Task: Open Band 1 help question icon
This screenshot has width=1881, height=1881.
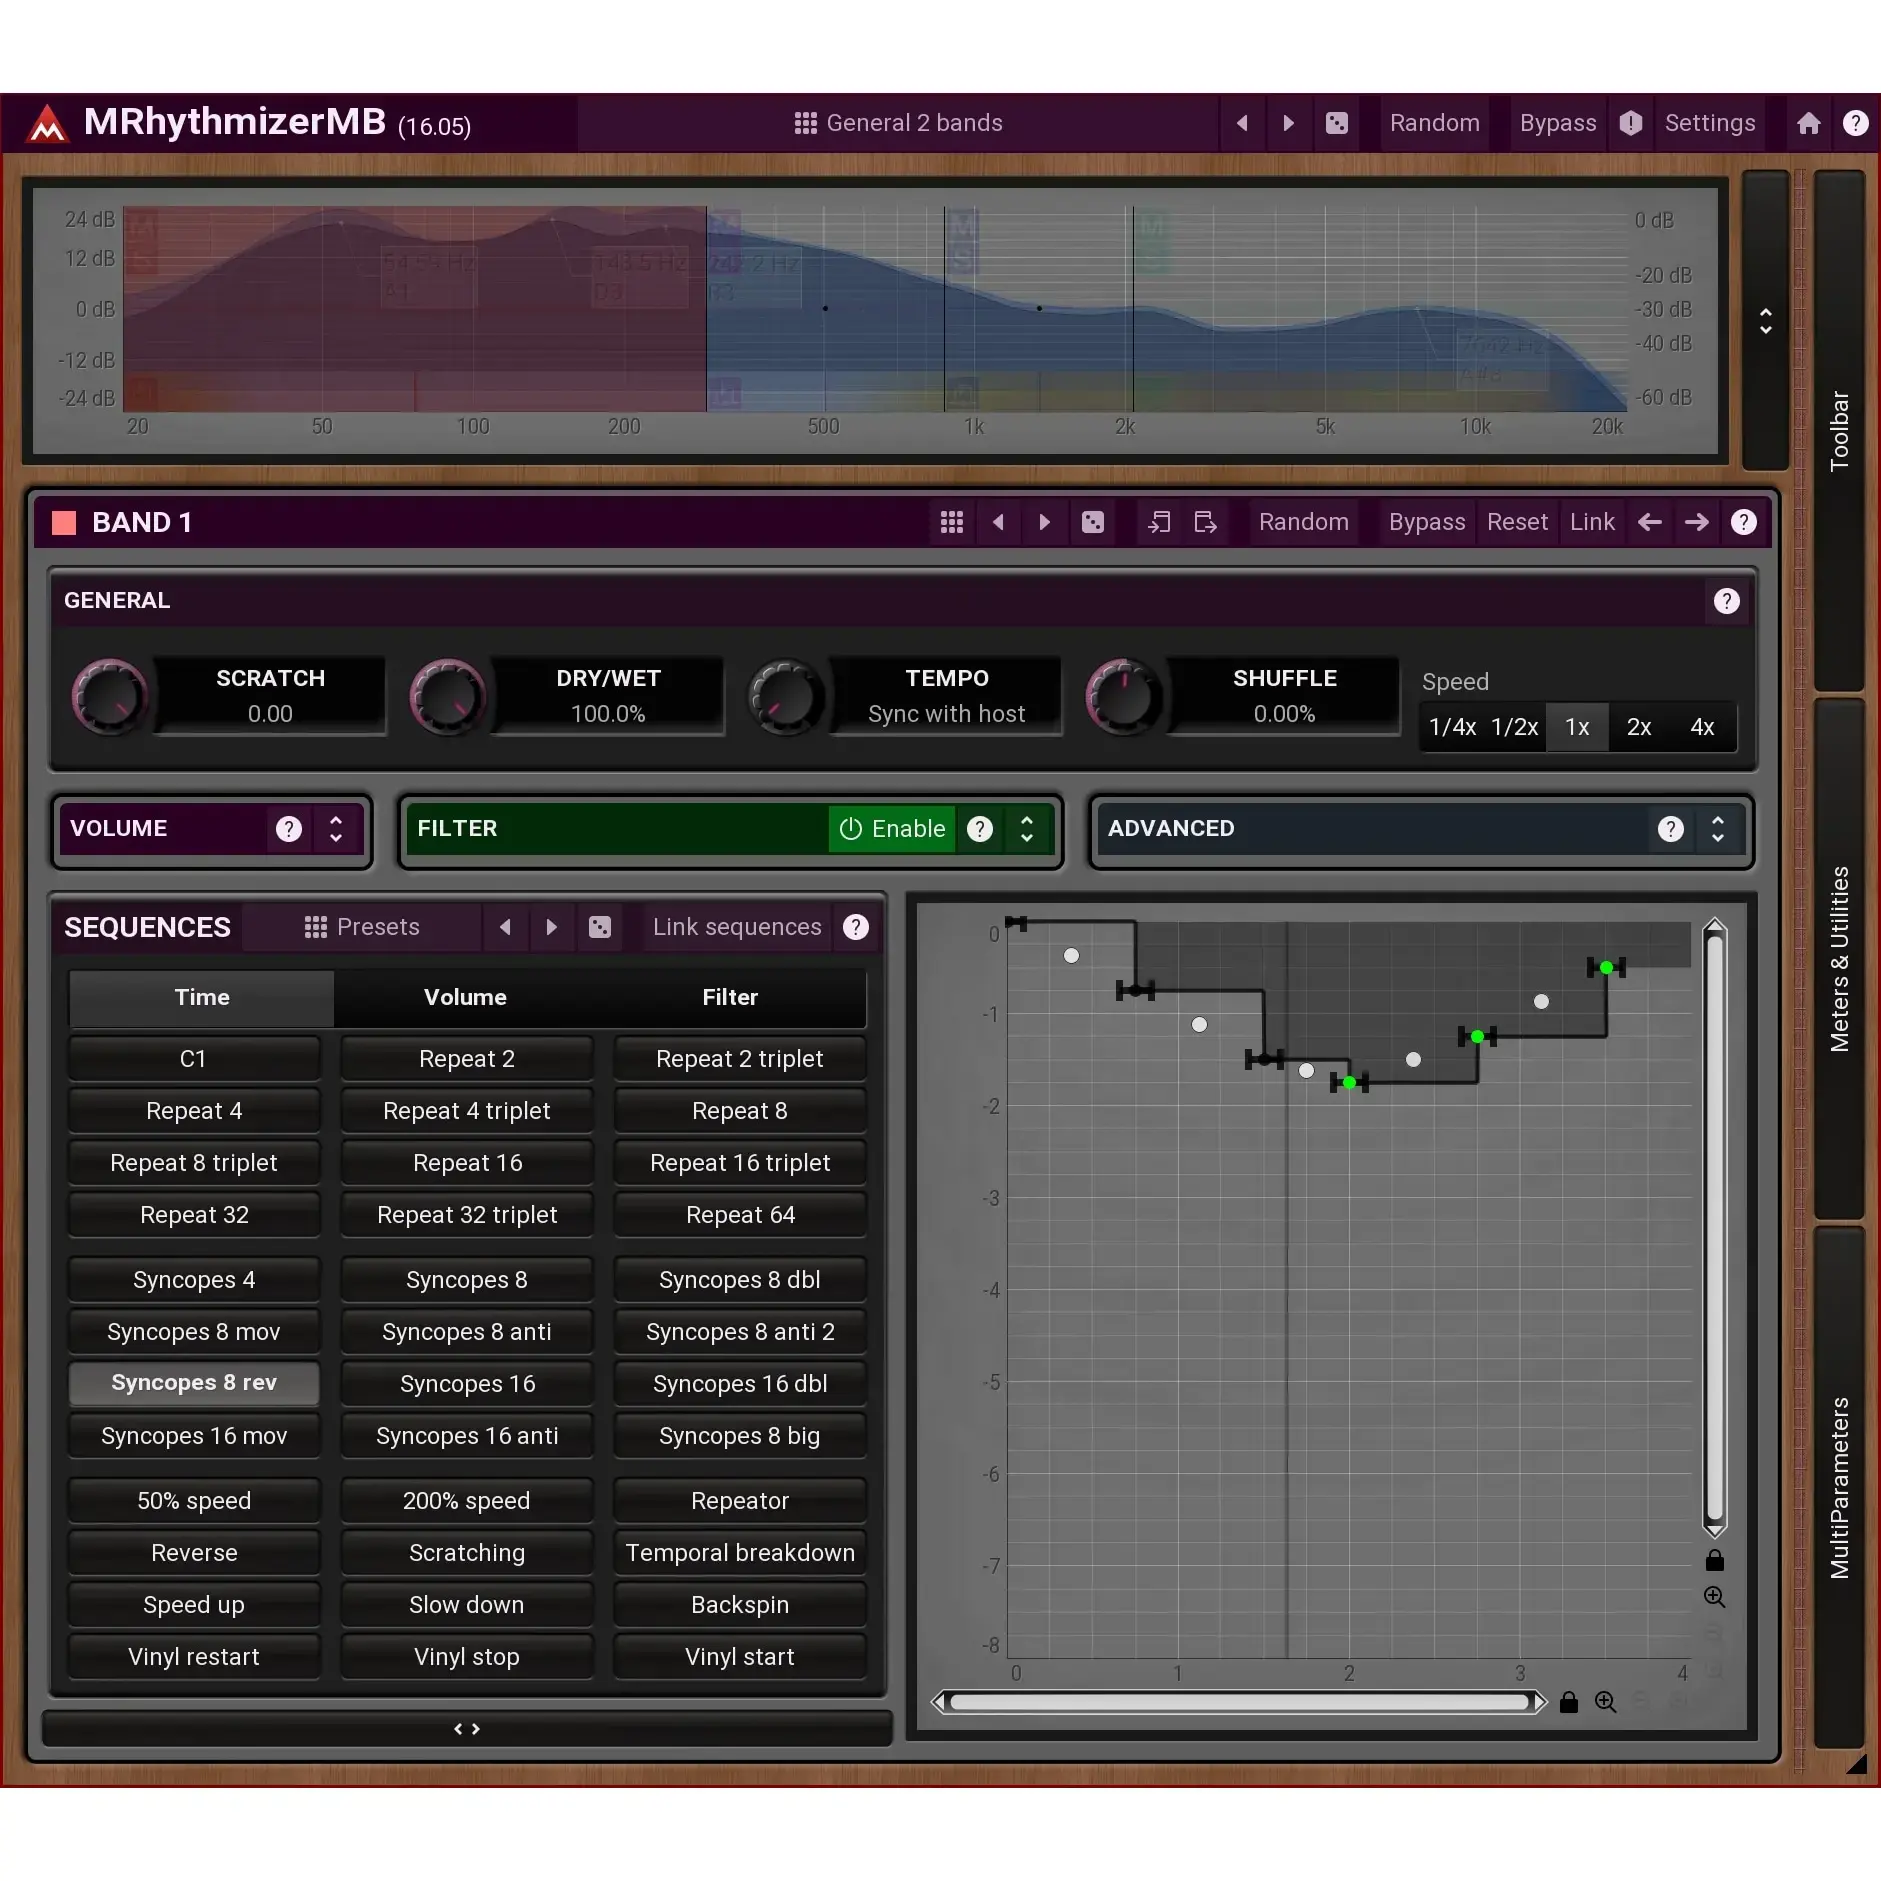Action: pos(1744,522)
